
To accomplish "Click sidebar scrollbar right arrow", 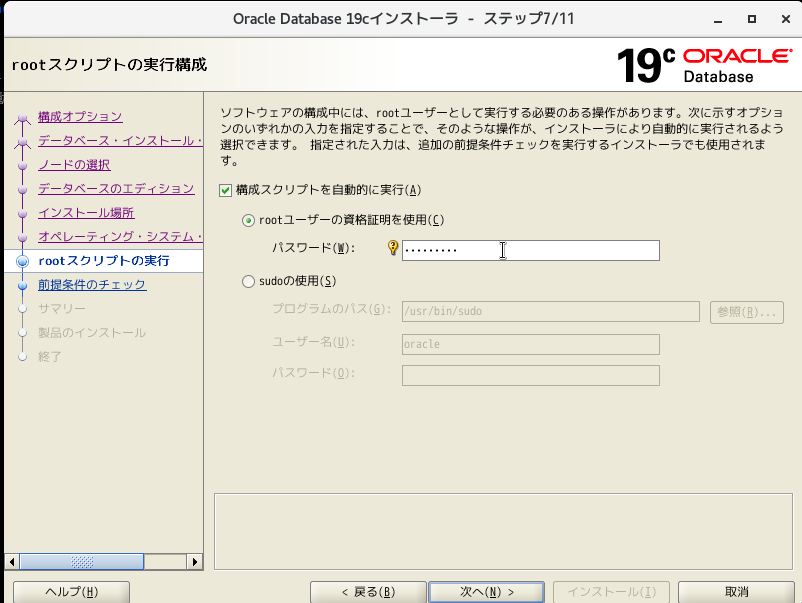I will pos(195,562).
